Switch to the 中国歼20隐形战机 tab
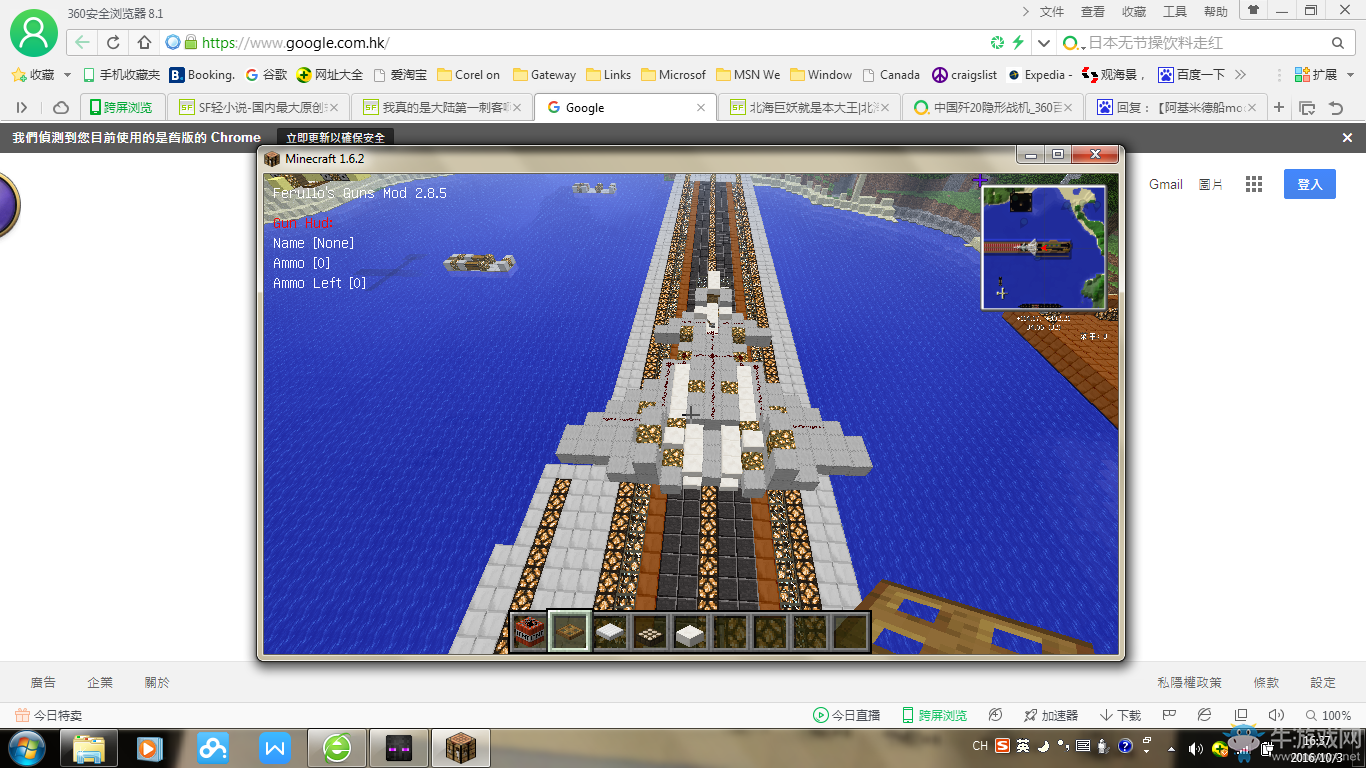Screen dimensions: 1366x768 tap(992, 108)
